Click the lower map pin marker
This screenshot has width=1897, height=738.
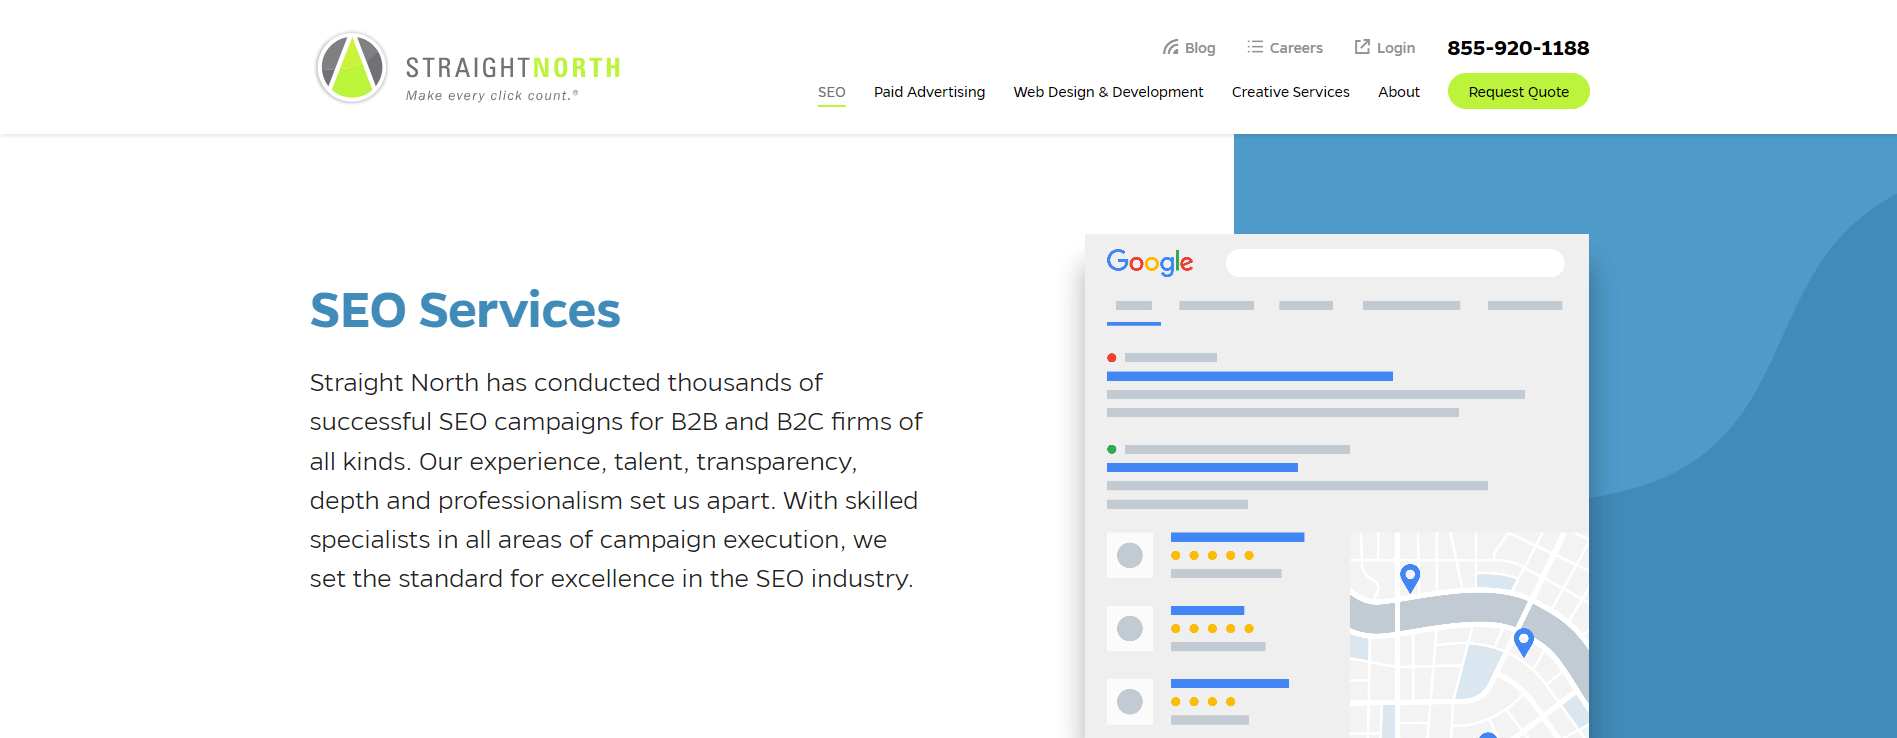pos(1524,642)
